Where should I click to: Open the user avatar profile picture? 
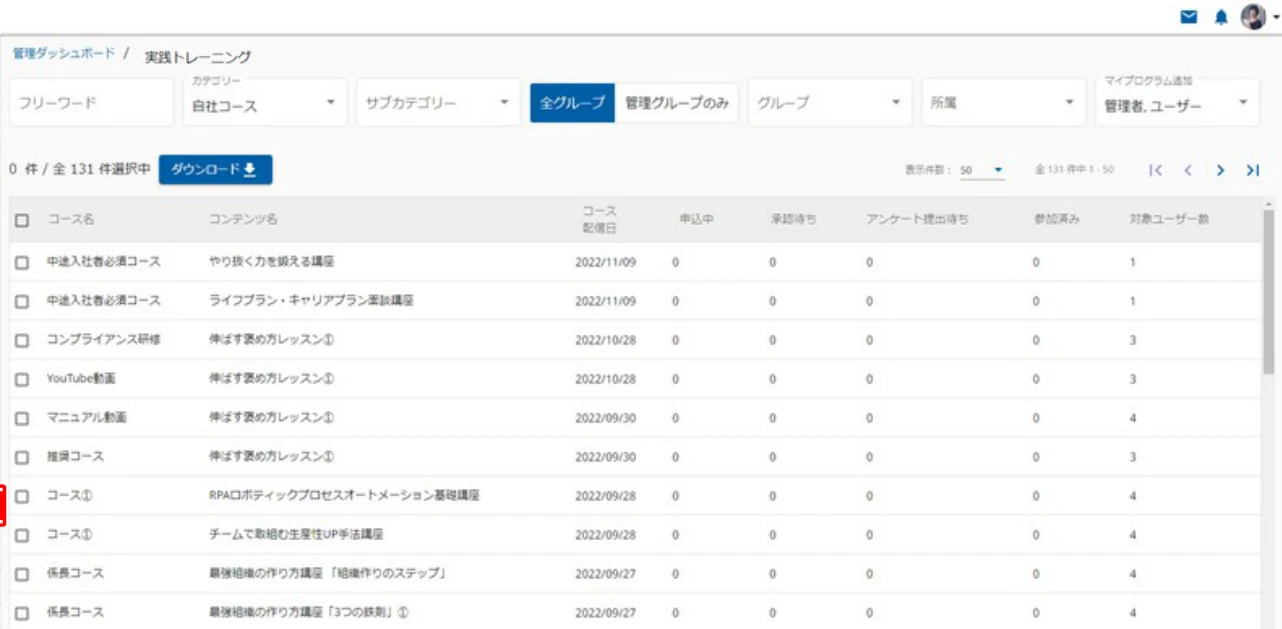tap(1253, 16)
